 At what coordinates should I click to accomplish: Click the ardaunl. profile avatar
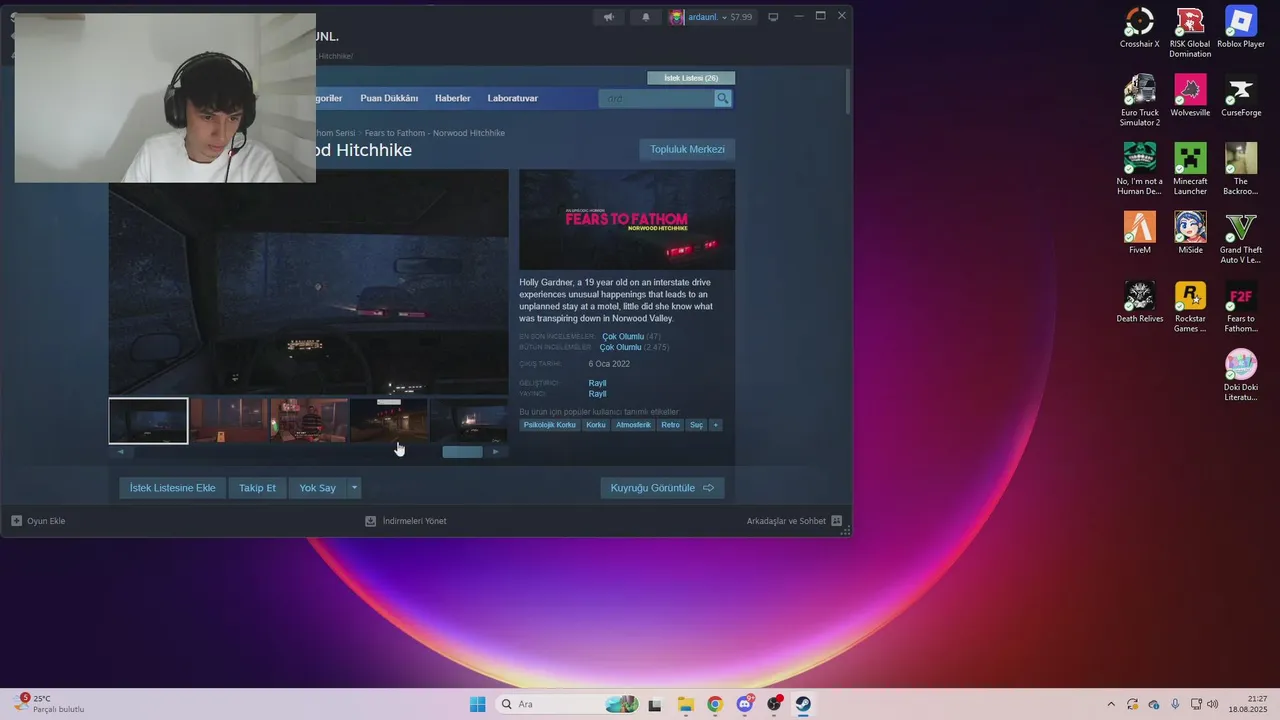coord(677,17)
